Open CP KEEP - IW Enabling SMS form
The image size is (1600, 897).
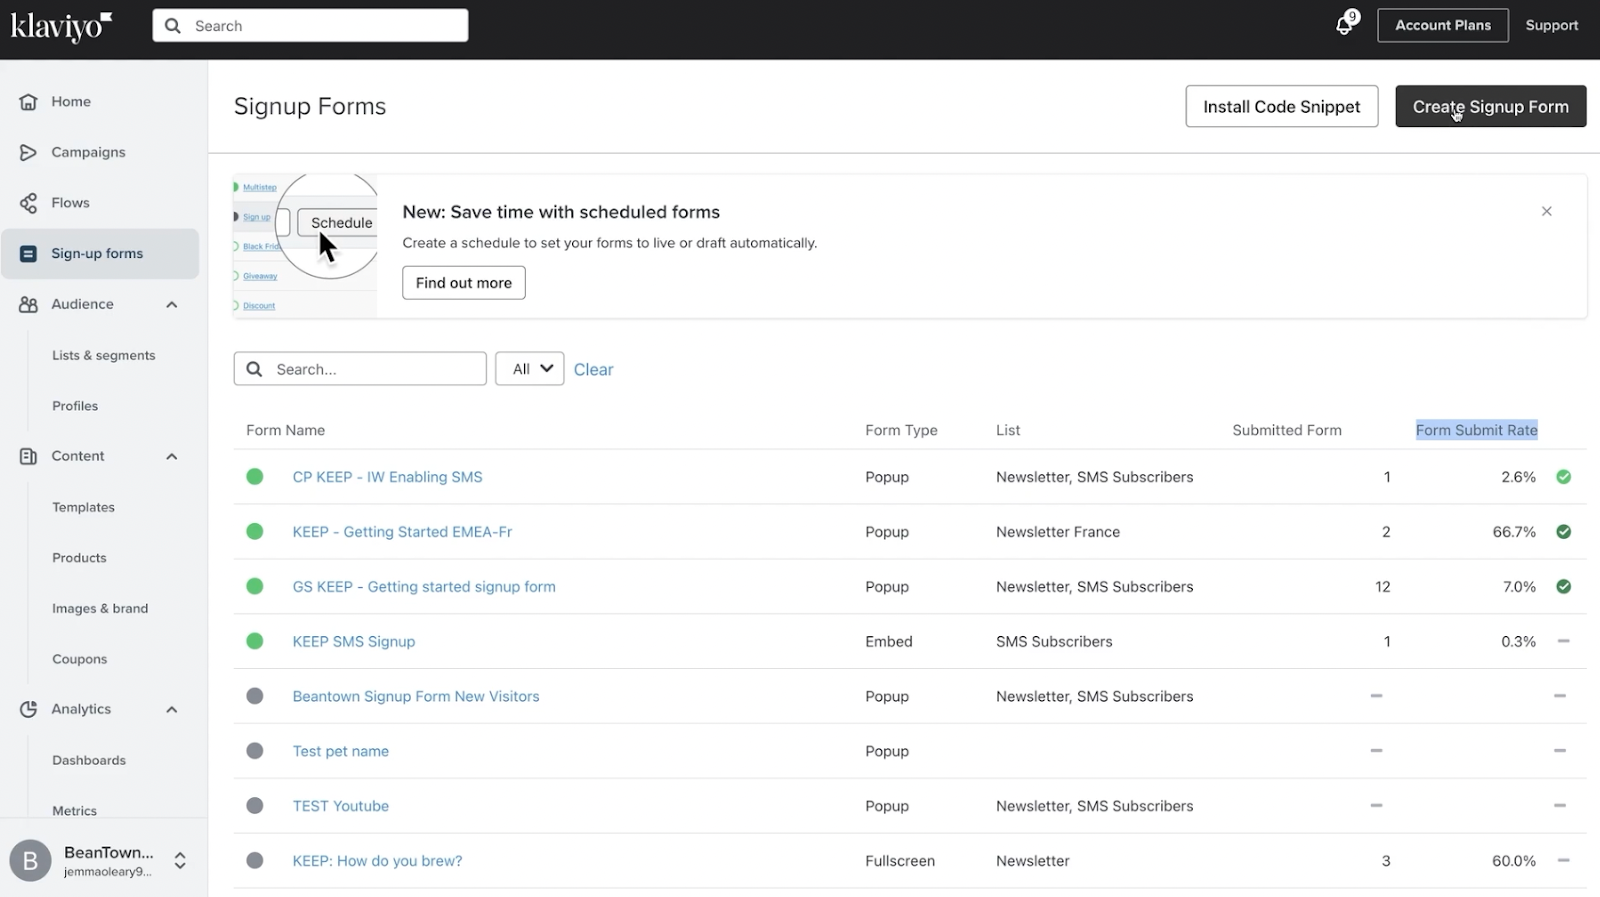click(387, 477)
